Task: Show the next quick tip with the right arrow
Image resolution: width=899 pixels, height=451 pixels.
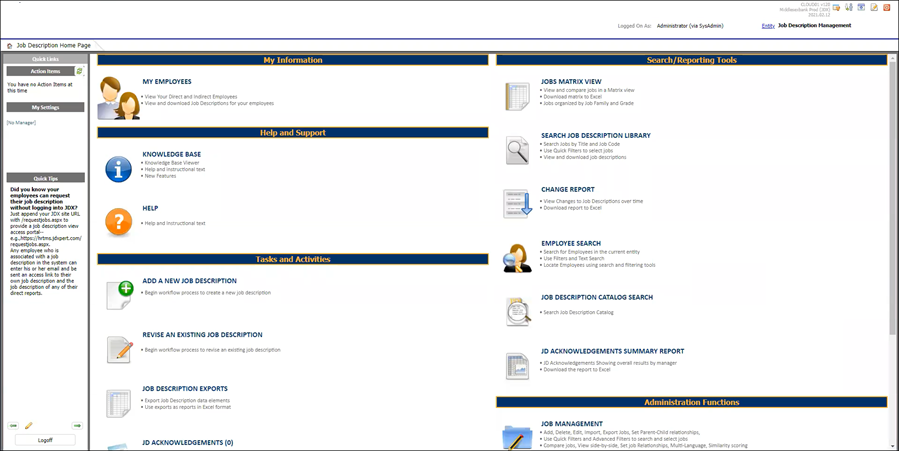Action: pos(77,426)
